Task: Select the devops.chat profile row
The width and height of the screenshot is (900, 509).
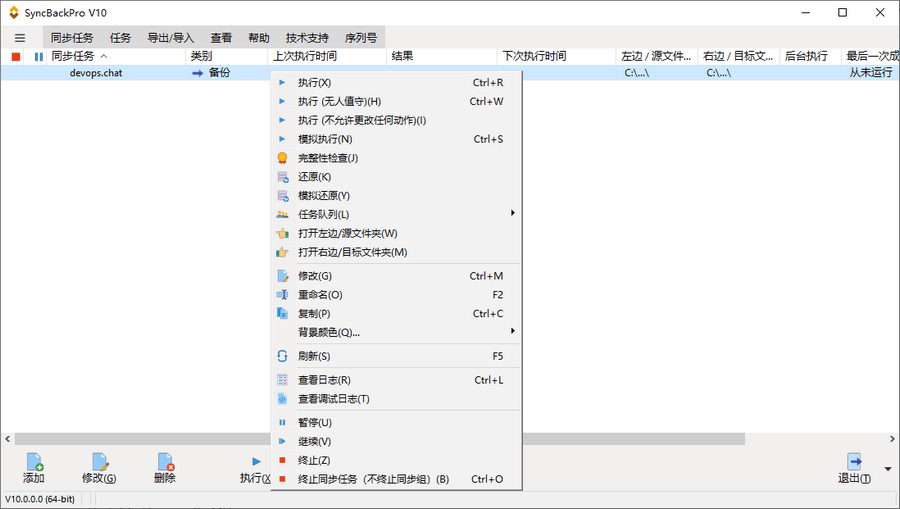Action: pyautogui.click(x=450, y=73)
